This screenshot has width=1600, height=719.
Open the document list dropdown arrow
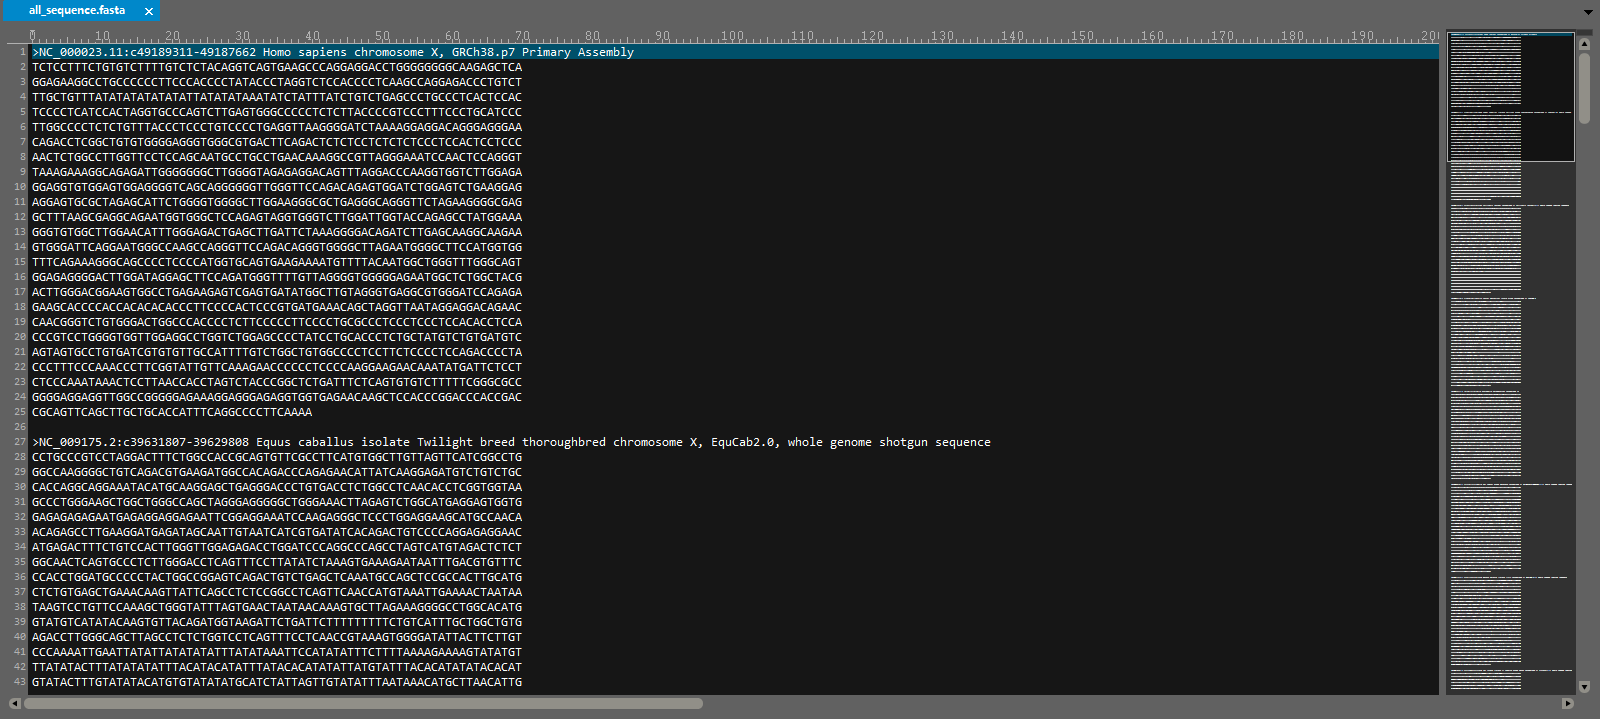(1588, 12)
